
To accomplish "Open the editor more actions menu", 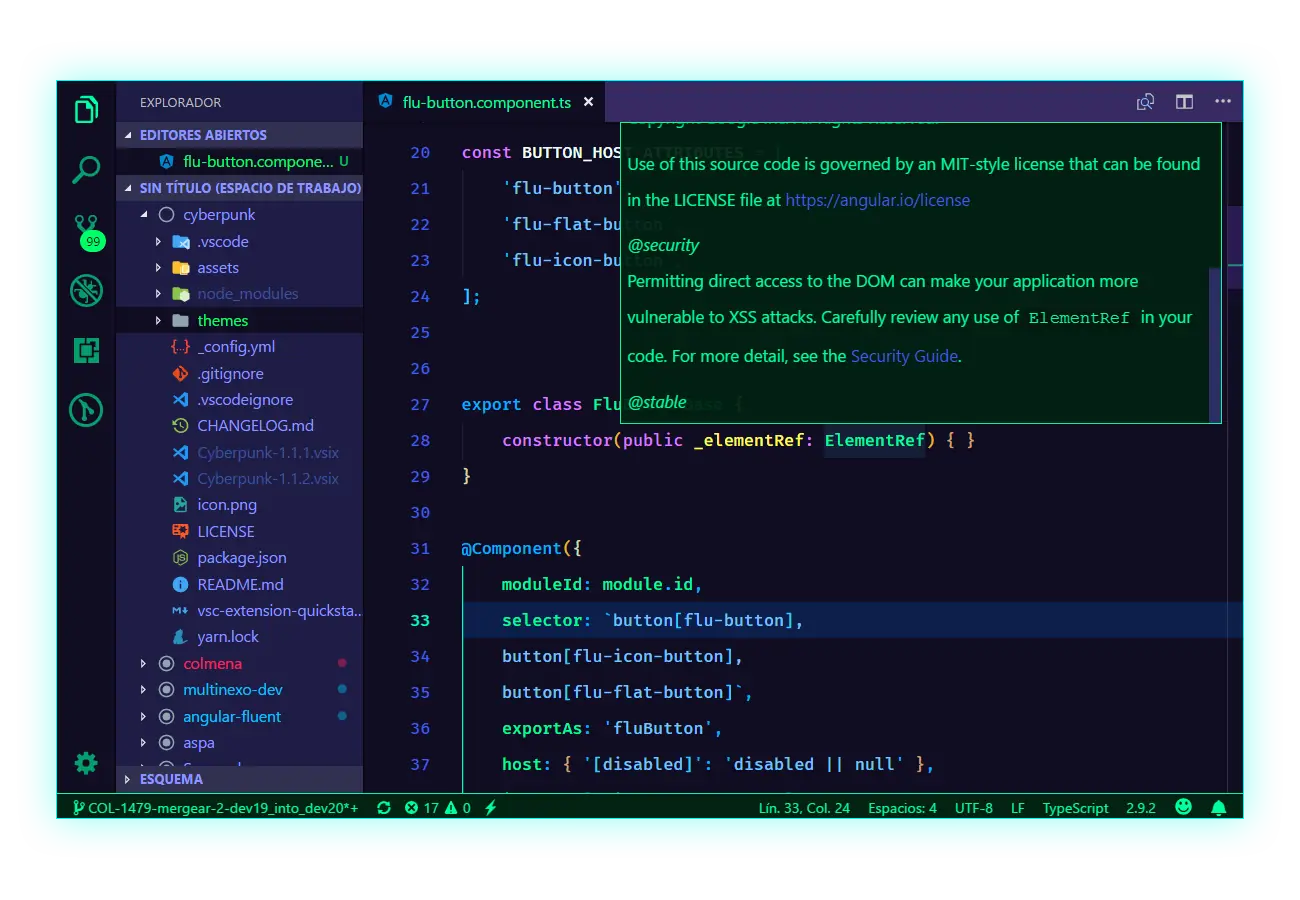I will tap(1222, 102).
